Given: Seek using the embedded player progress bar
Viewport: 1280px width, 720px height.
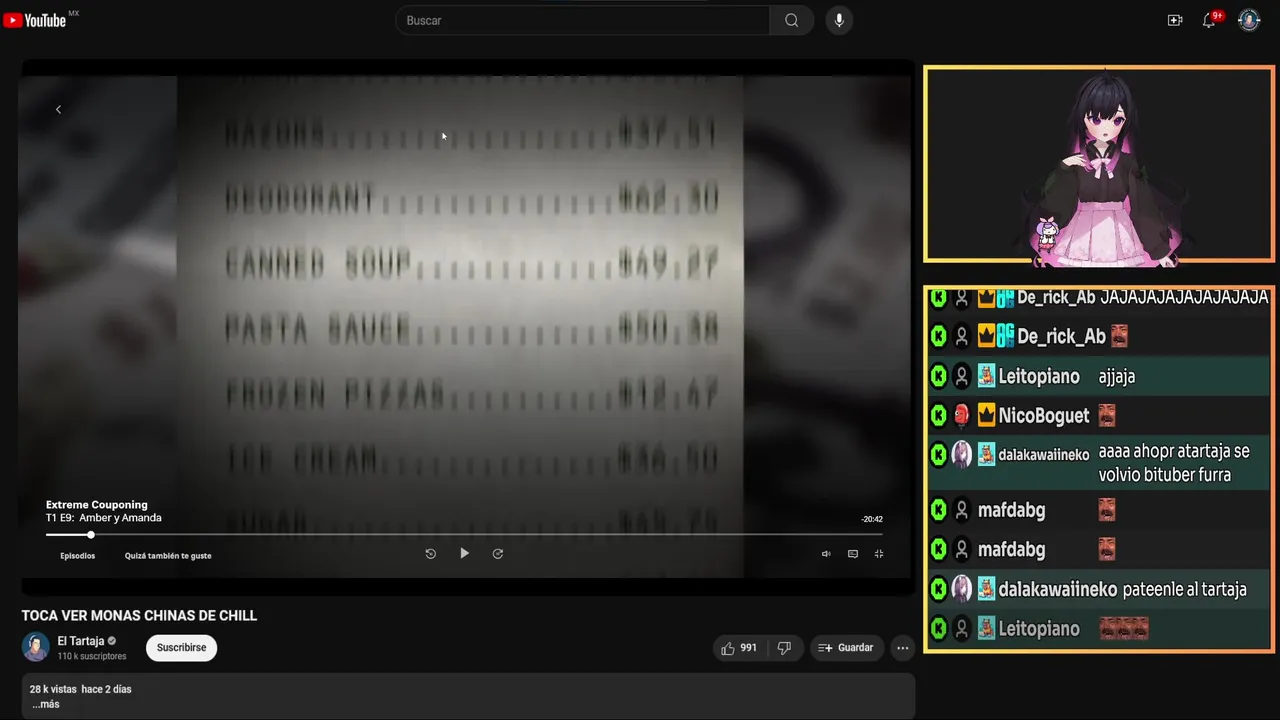Looking at the screenshot, I should click(x=464, y=535).
